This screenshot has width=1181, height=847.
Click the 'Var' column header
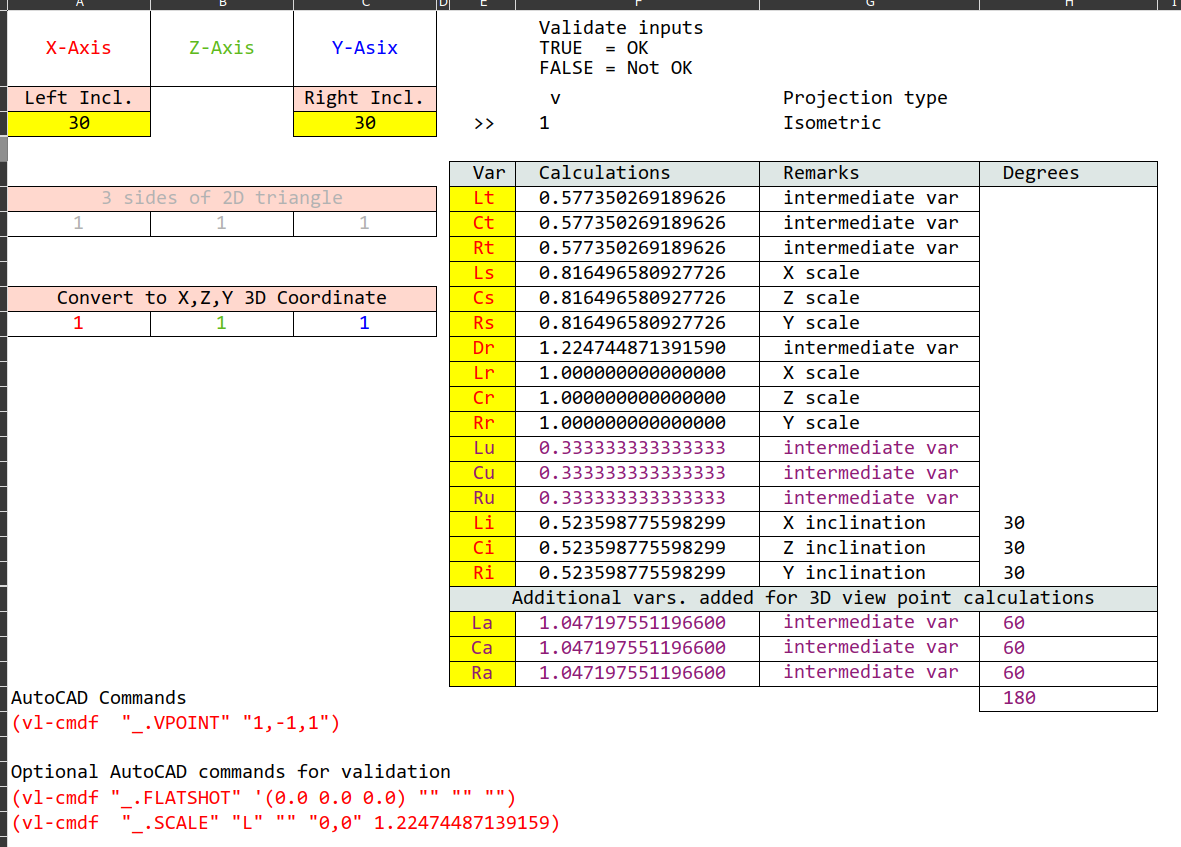(x=483, y=174)
